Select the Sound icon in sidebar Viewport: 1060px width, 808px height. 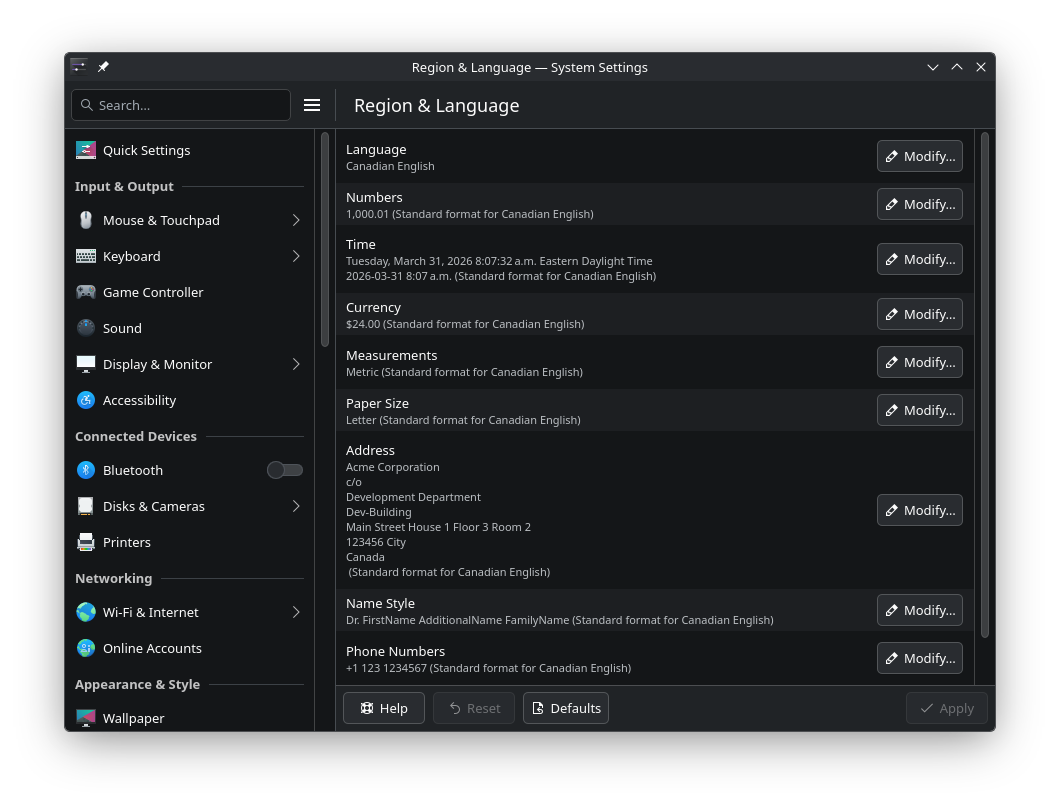(x=86, y=328)
